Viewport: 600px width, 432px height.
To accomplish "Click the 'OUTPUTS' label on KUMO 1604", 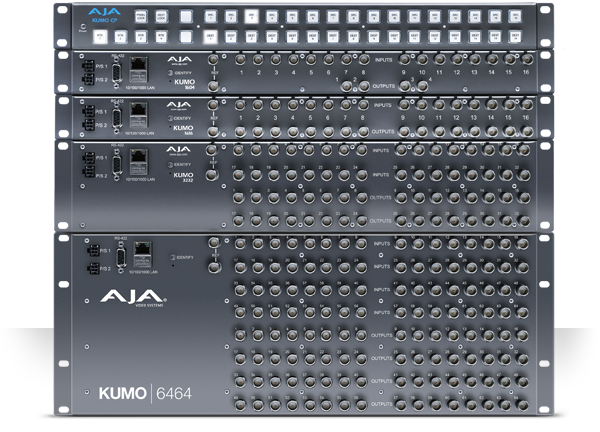I will click(383, 86).
